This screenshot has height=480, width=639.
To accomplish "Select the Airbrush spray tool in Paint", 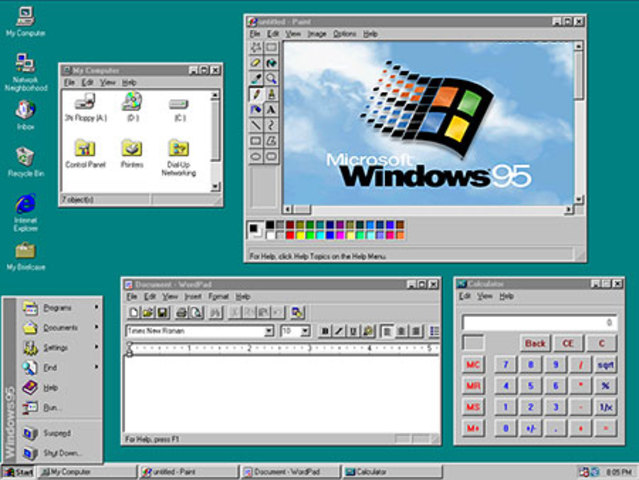I will [x=256, y=110].
